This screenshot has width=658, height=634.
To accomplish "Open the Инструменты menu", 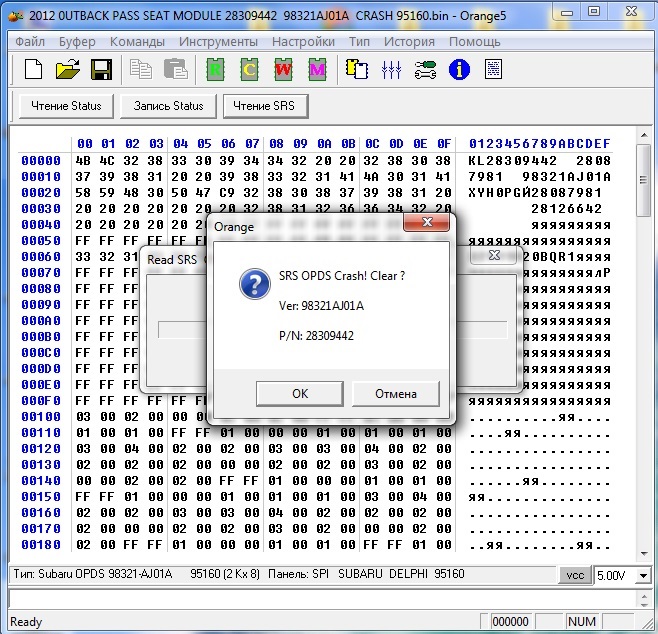I will pyautogui.click(x=218, y=42).
